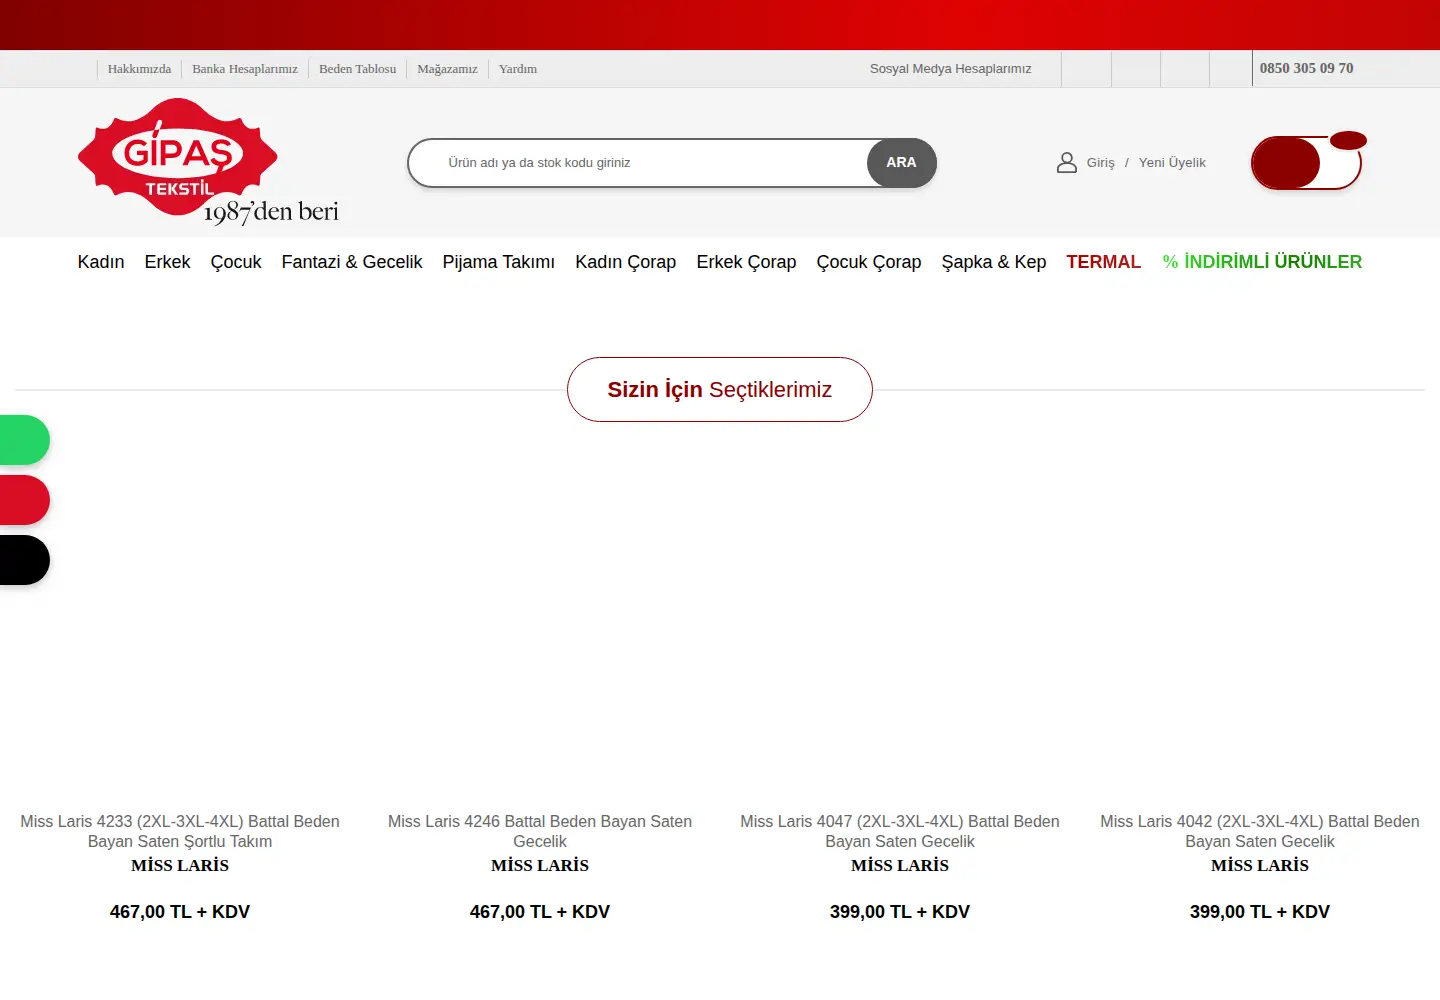Screen dimensions: 1440x1000
Task: Click MİSS LARİS brand under product 4047
Action: [x=900, y=865]
